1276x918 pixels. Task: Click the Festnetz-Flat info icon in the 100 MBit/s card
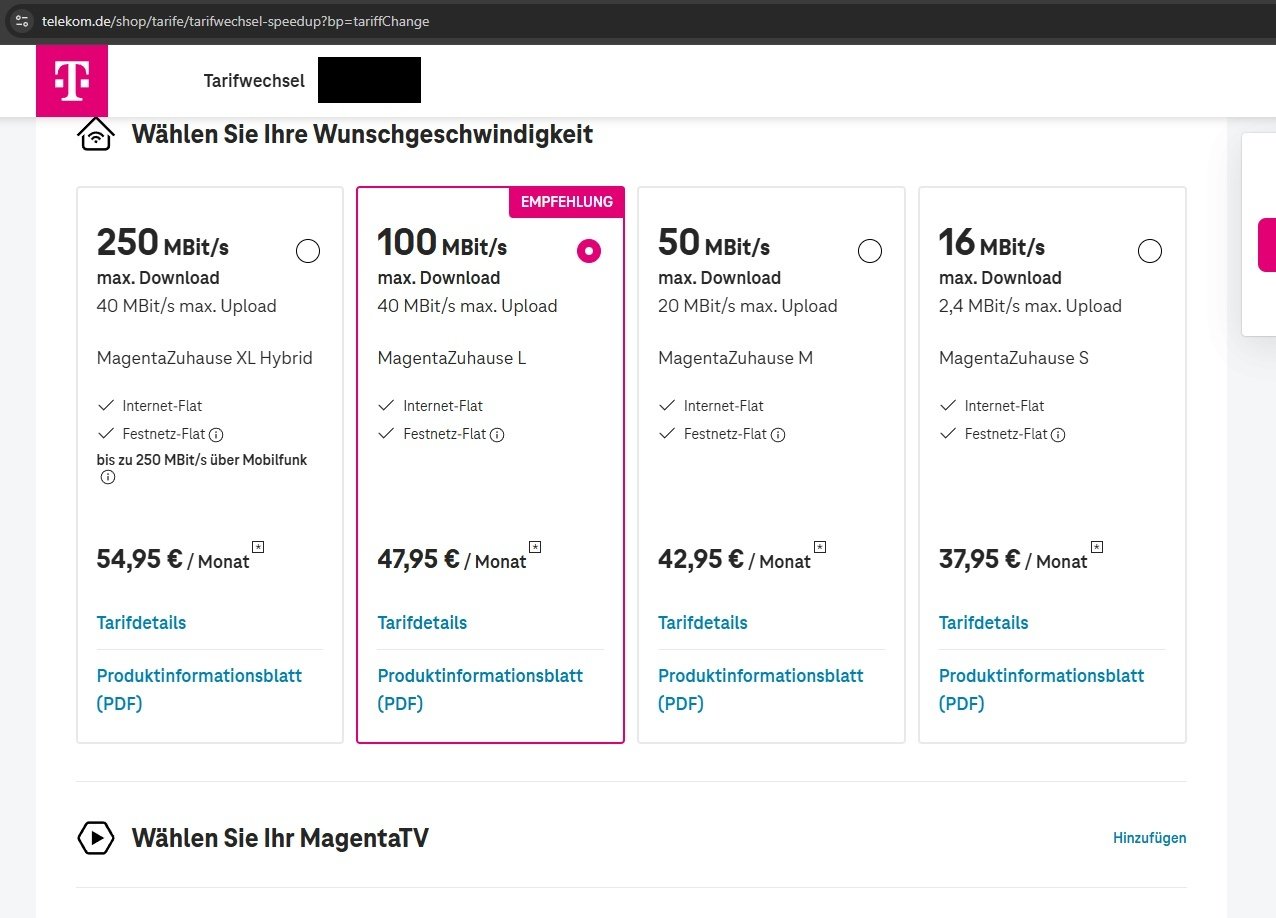pyautogui.click(x=497, y=434)
